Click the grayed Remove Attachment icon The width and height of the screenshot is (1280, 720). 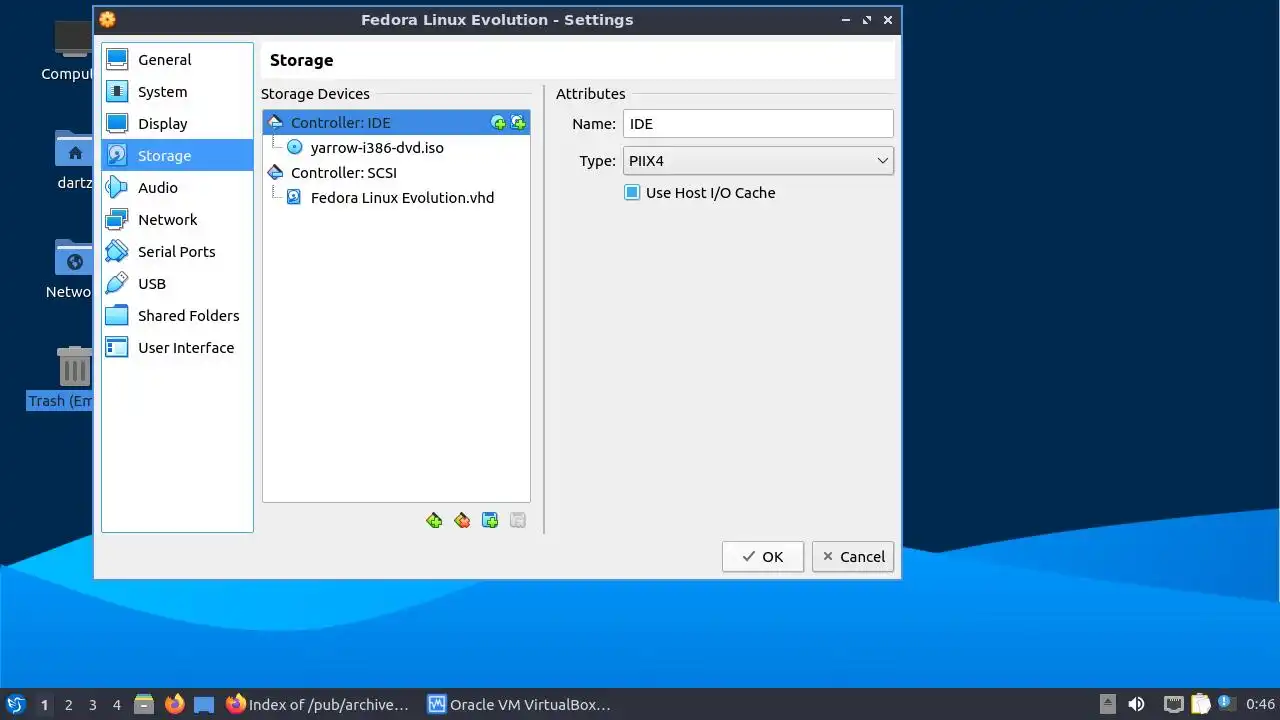click(518, 521)
